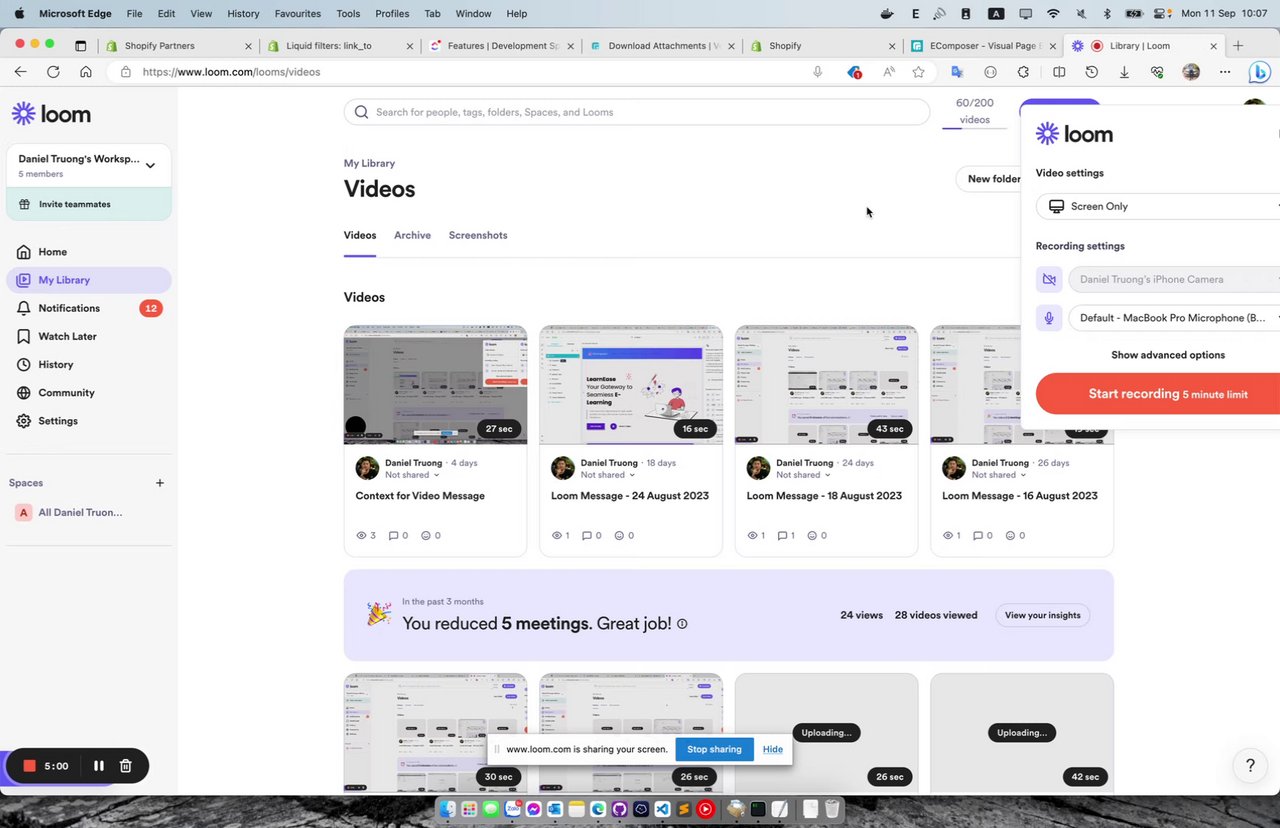Open Edge browsing history clock icon

pos(1091,72)
